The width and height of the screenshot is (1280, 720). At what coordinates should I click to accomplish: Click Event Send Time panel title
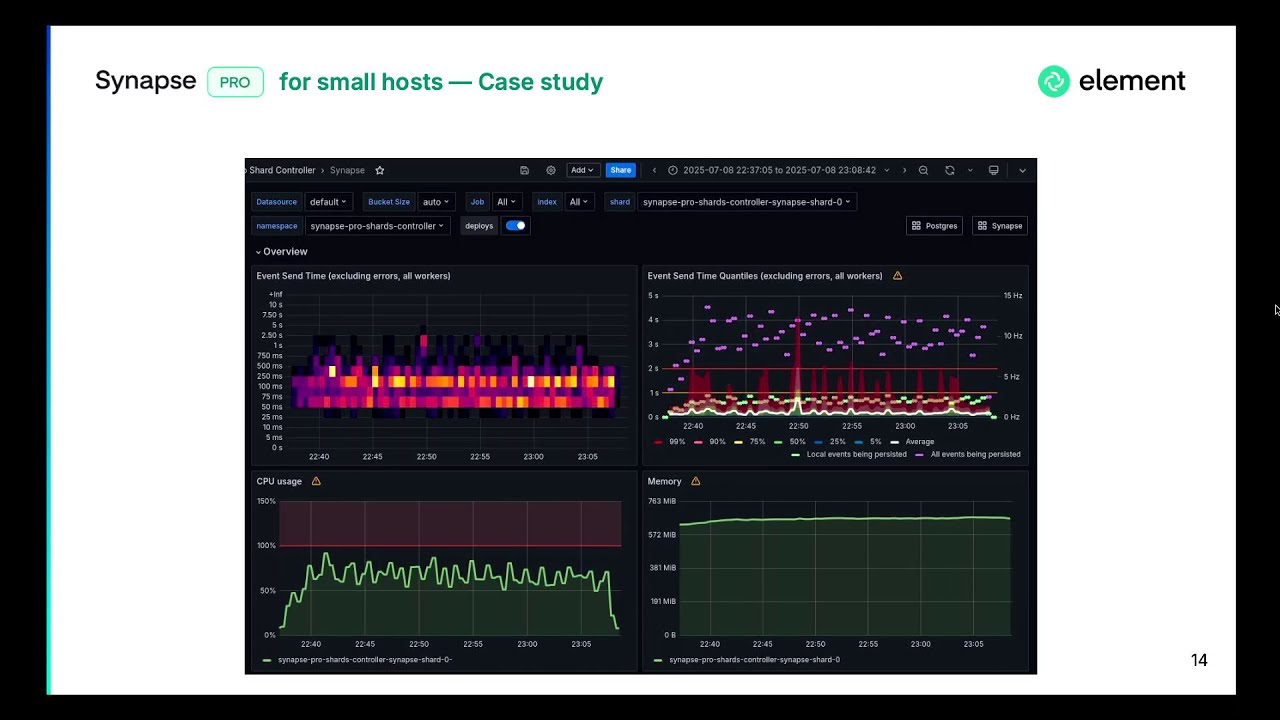point(353,276)
